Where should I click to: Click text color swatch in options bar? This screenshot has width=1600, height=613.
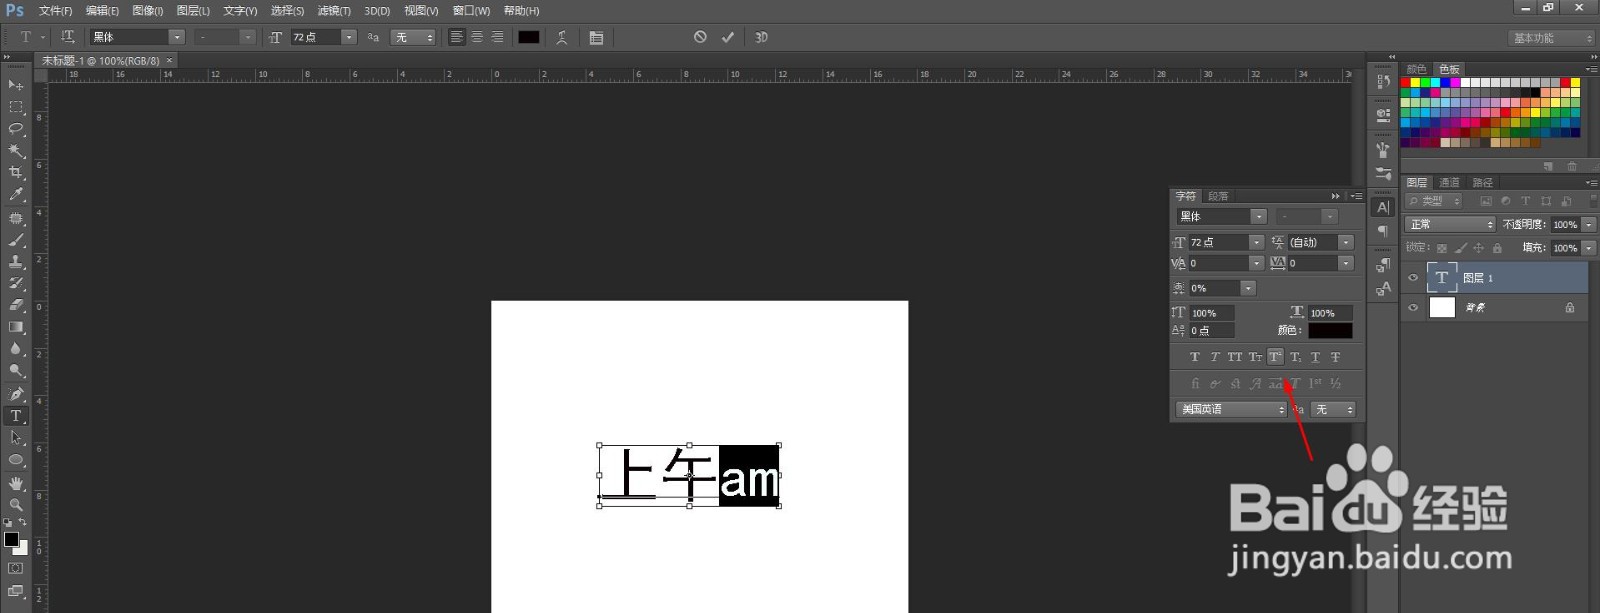pyautogui.click(x=528, y=37)
